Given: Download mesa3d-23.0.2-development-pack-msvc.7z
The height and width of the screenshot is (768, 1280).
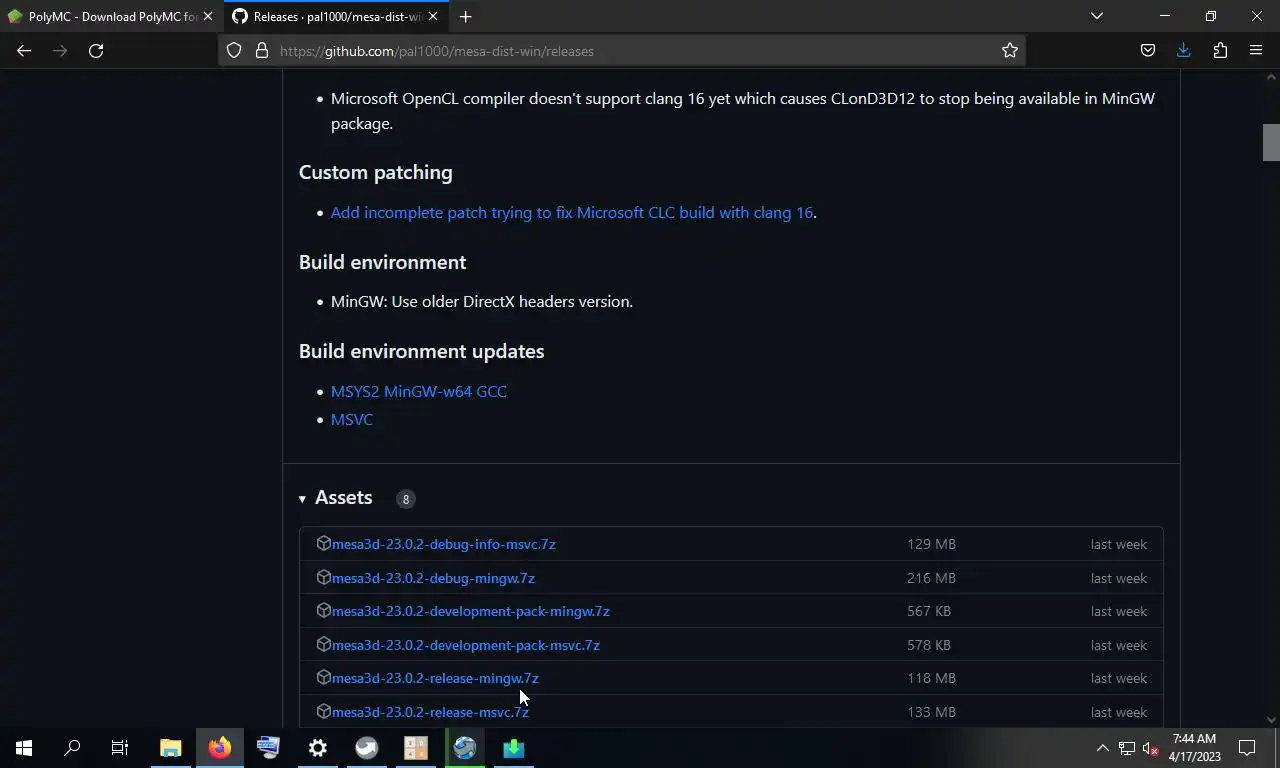Looking at the screenshot, I should tap(466, 645).
